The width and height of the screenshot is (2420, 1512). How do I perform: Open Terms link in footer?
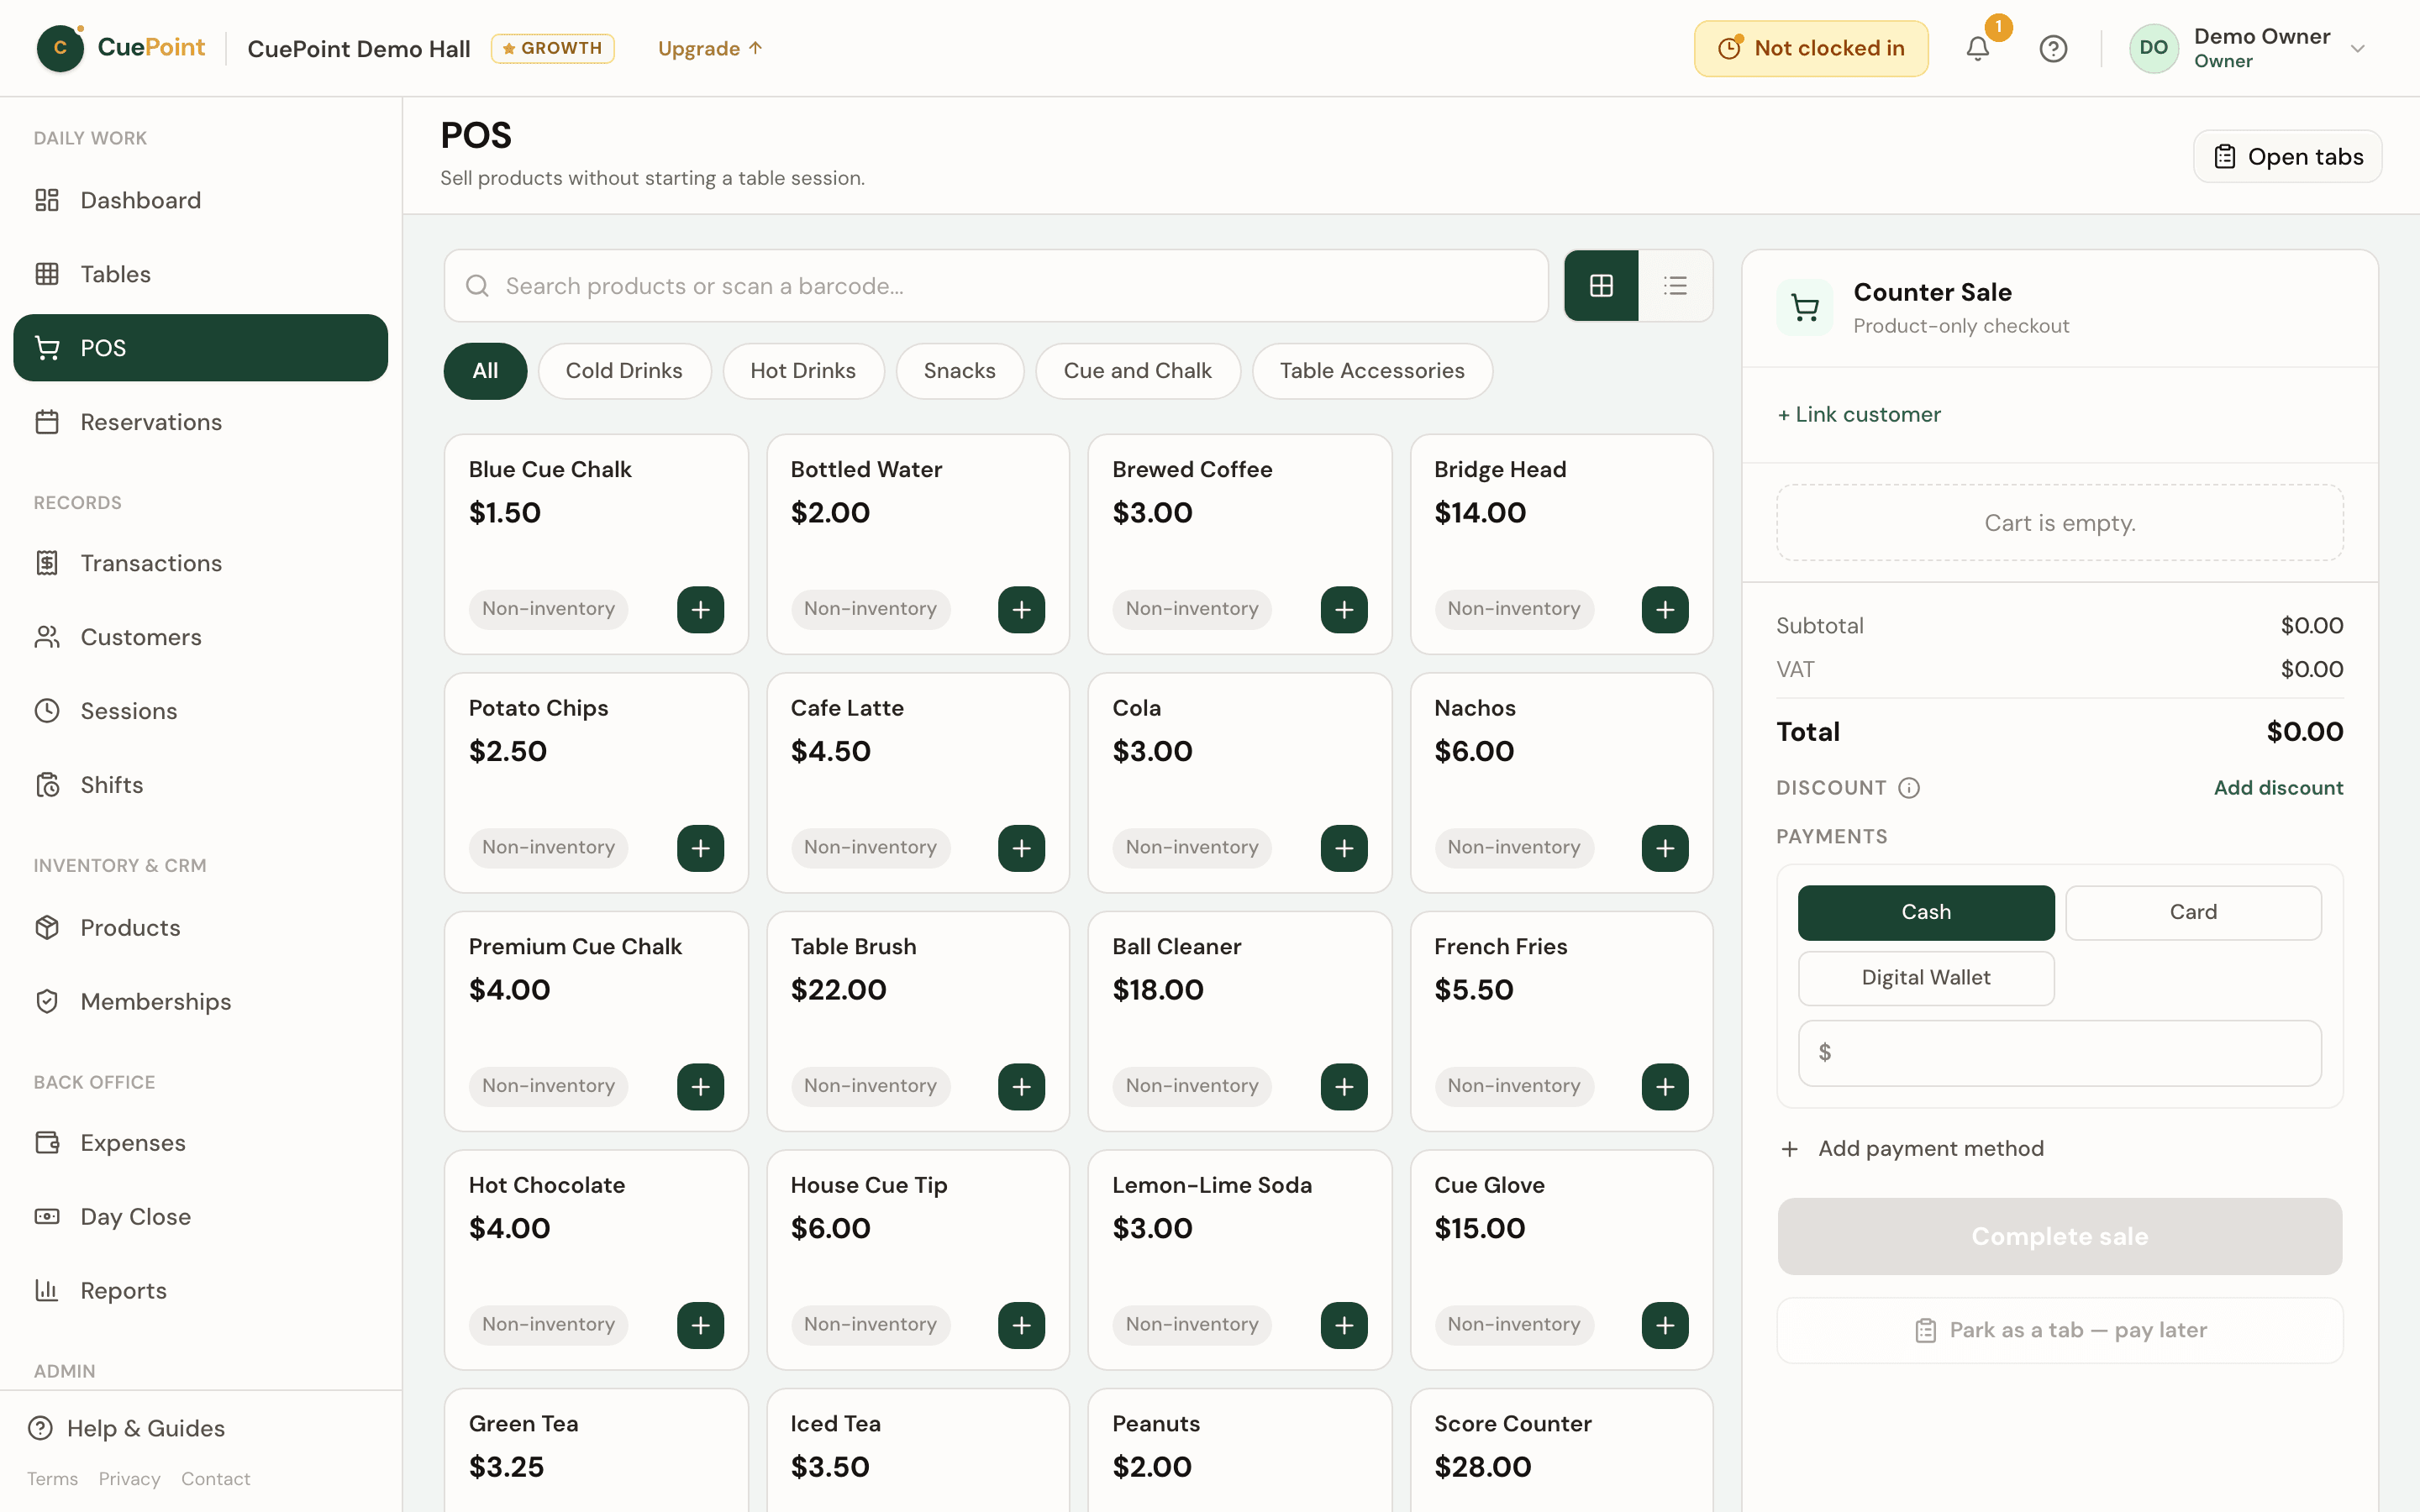[52, 1479]
